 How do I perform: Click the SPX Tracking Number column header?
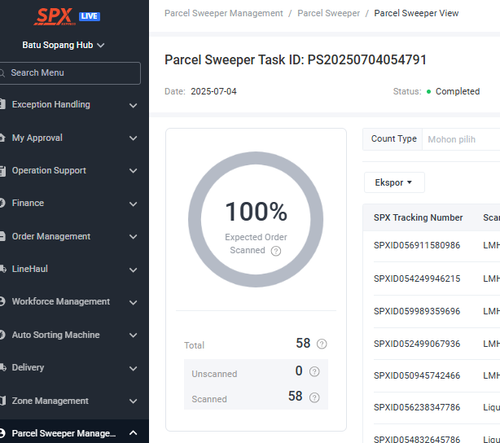(418, 218)
